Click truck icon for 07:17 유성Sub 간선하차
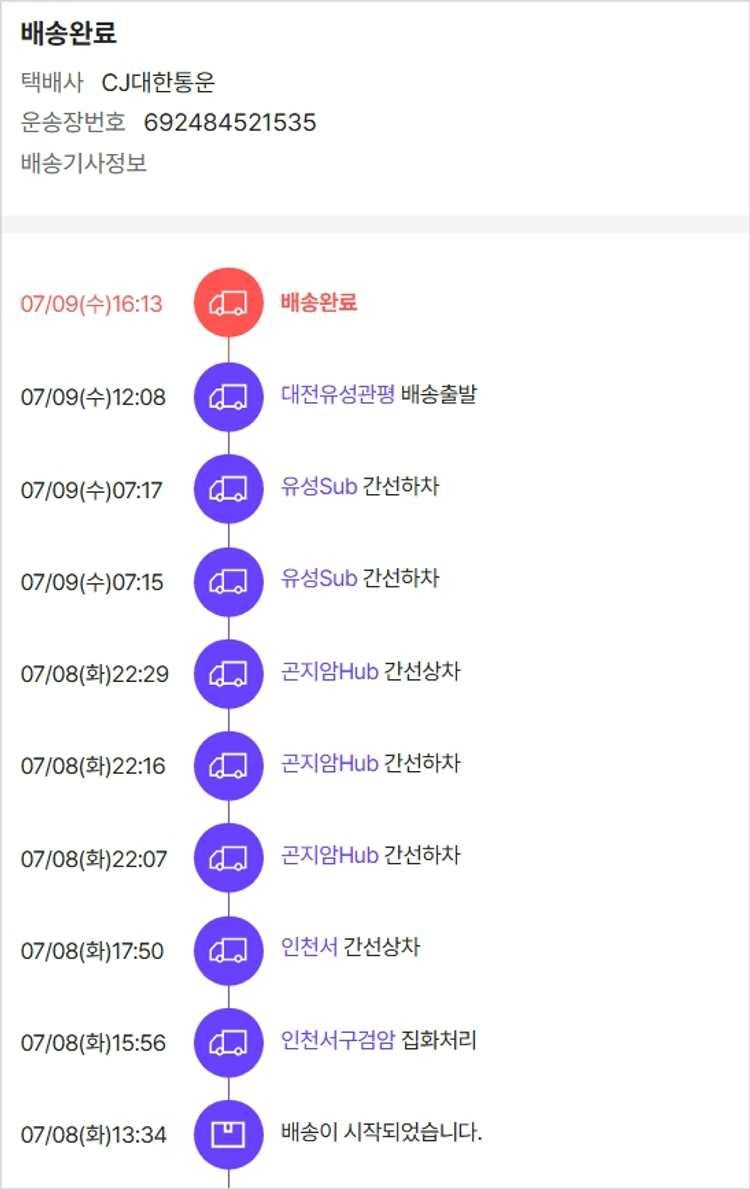The height and width of the screenshot is (1189, 750). (x=228, y=489)
